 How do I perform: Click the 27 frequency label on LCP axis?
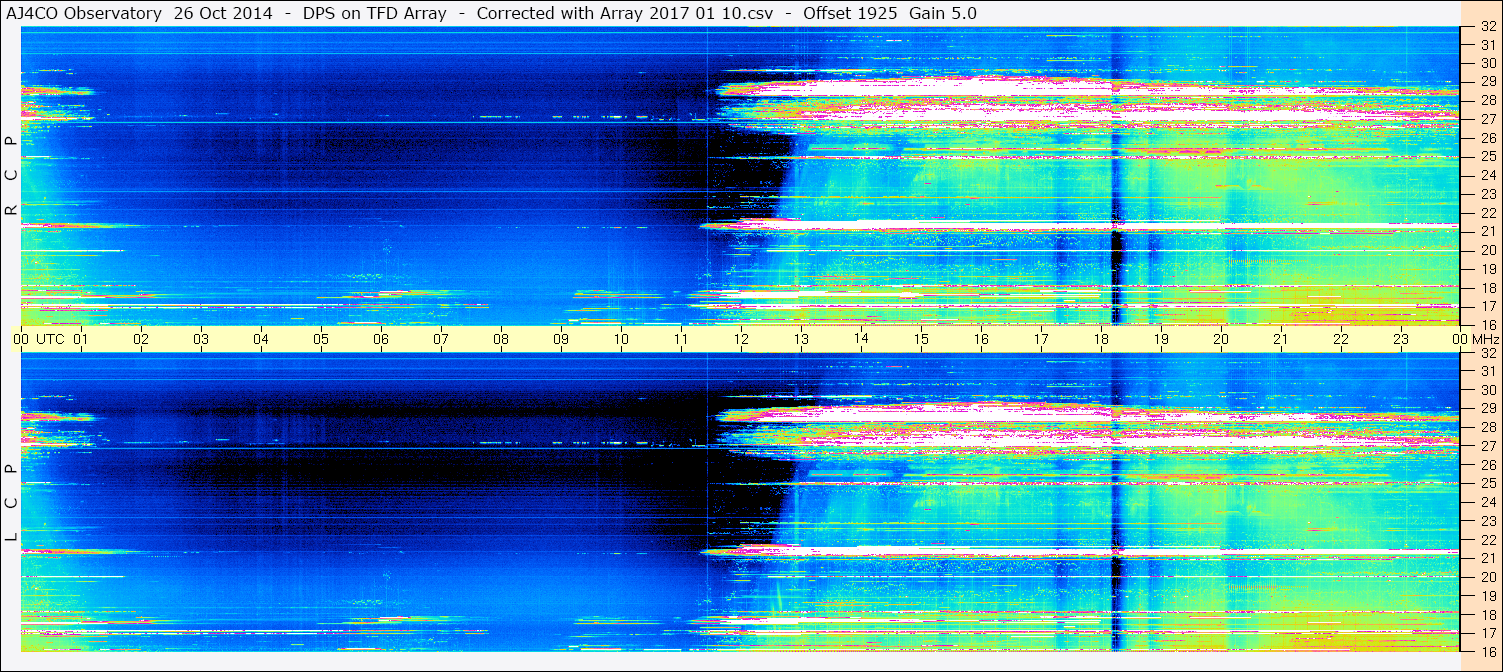point(1487,446)
